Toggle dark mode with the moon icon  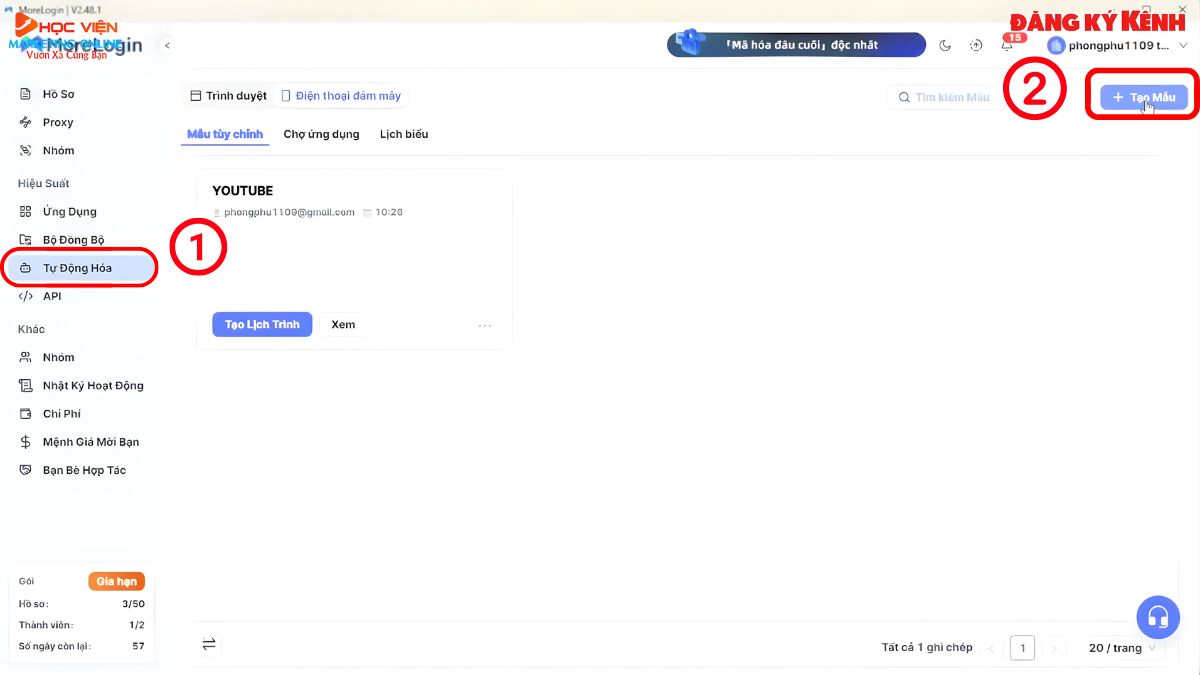tap(945, 45)
